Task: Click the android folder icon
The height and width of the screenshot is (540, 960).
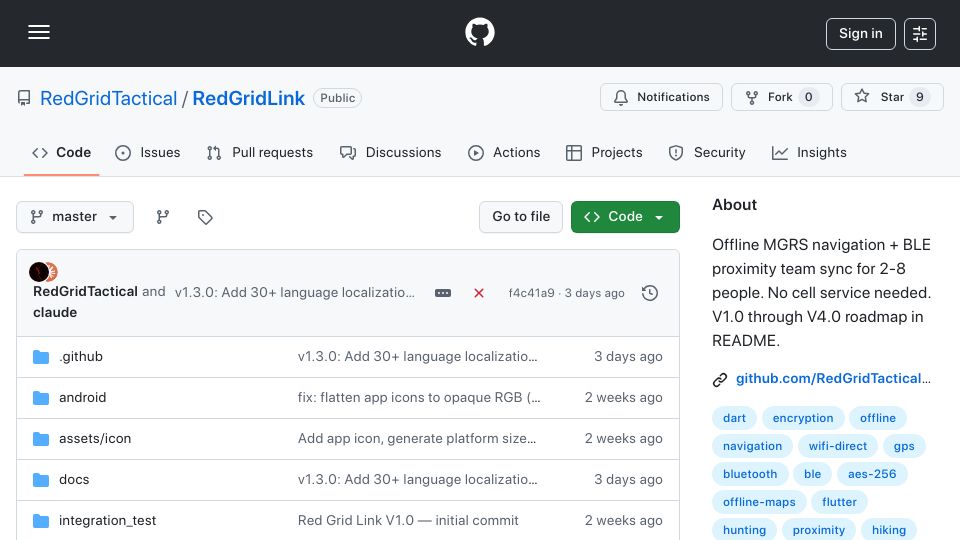Action: point(41,398)
